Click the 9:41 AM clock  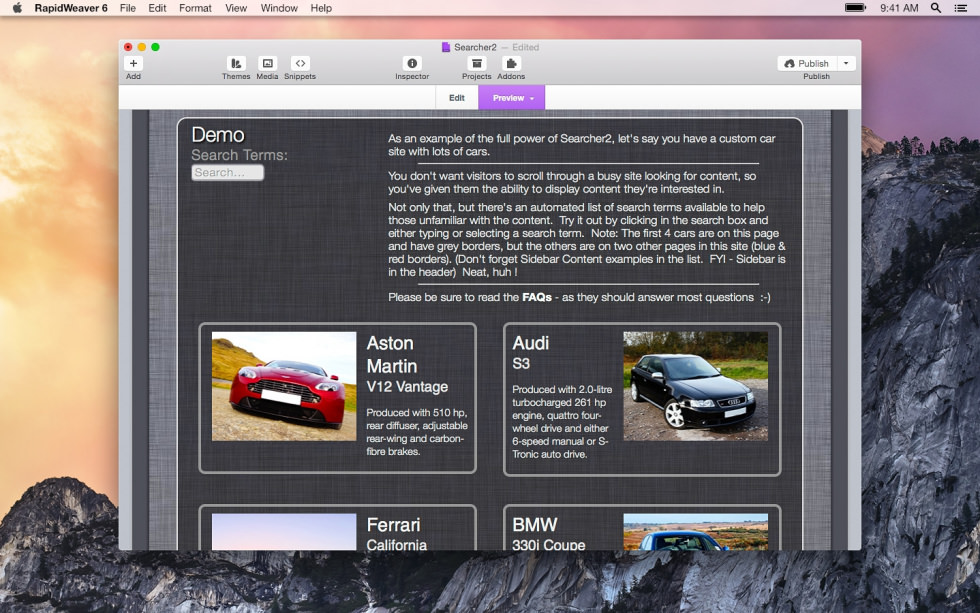pyautogui.click(x=899, y=8)
